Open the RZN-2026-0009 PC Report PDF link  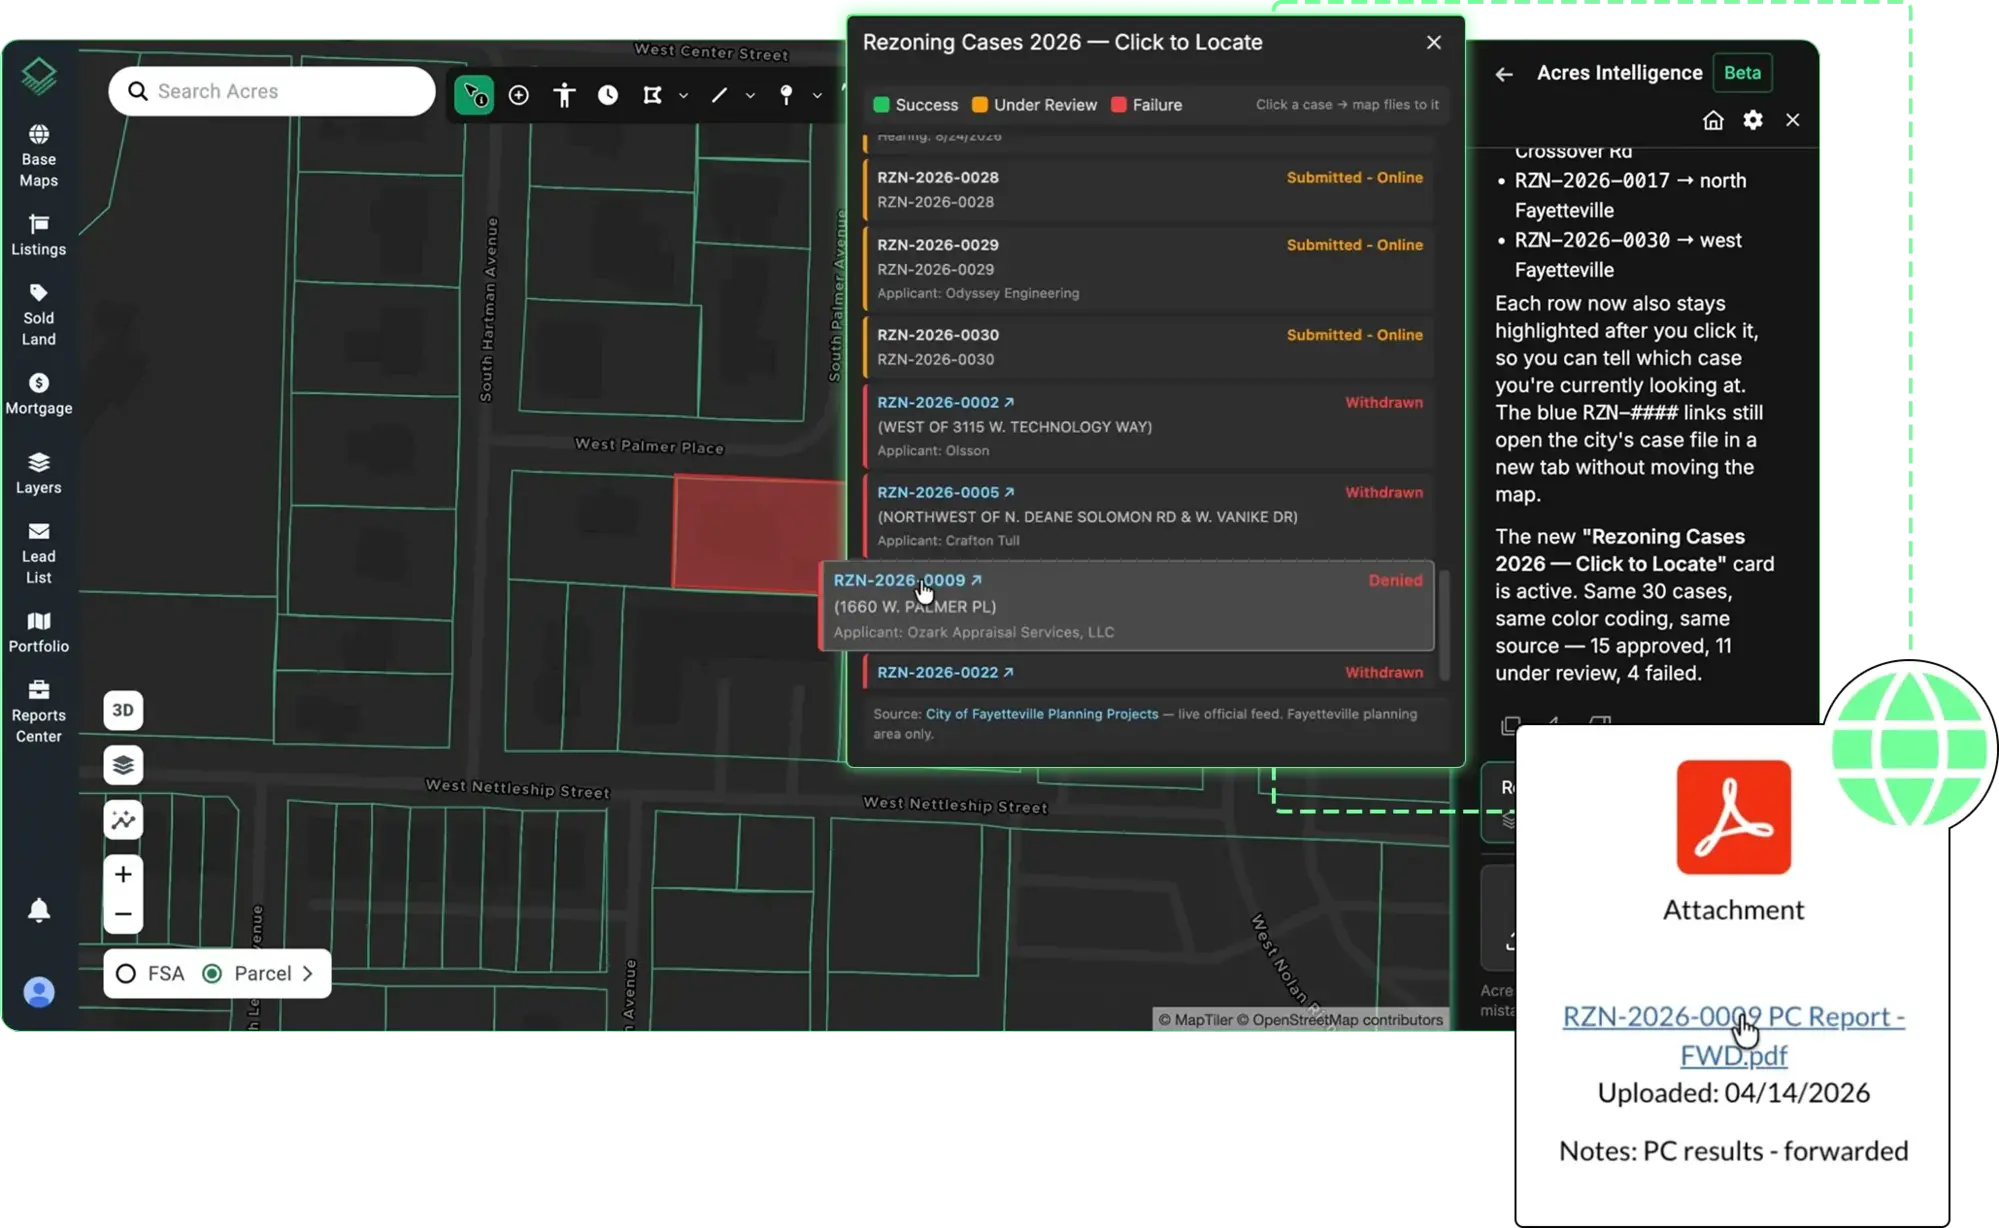click(x=1734, y=1035)
